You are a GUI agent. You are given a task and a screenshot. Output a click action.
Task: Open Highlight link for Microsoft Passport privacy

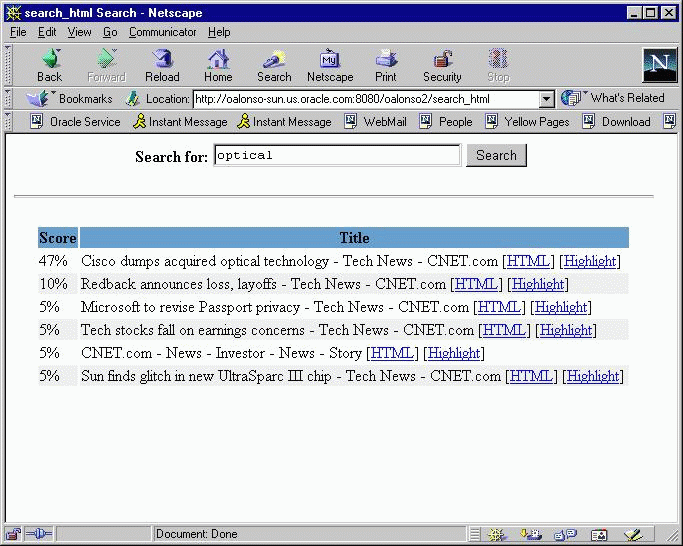point(561,307)
